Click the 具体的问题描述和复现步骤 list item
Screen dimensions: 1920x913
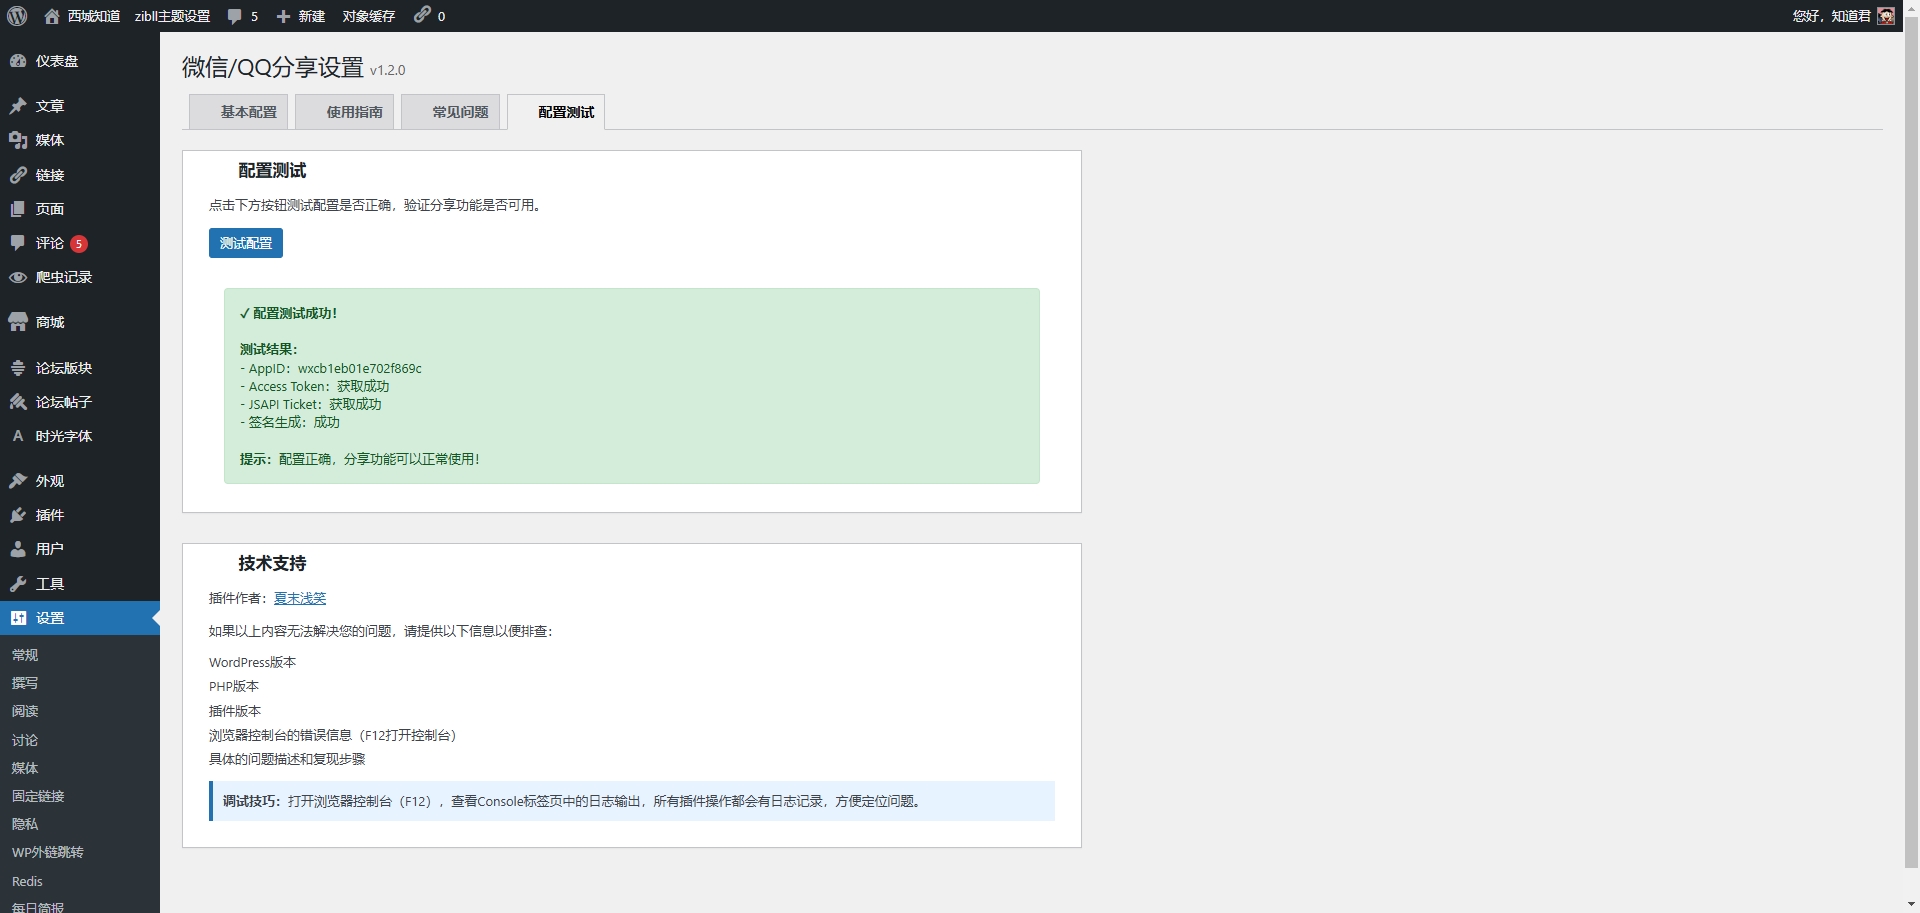[287, 759]
